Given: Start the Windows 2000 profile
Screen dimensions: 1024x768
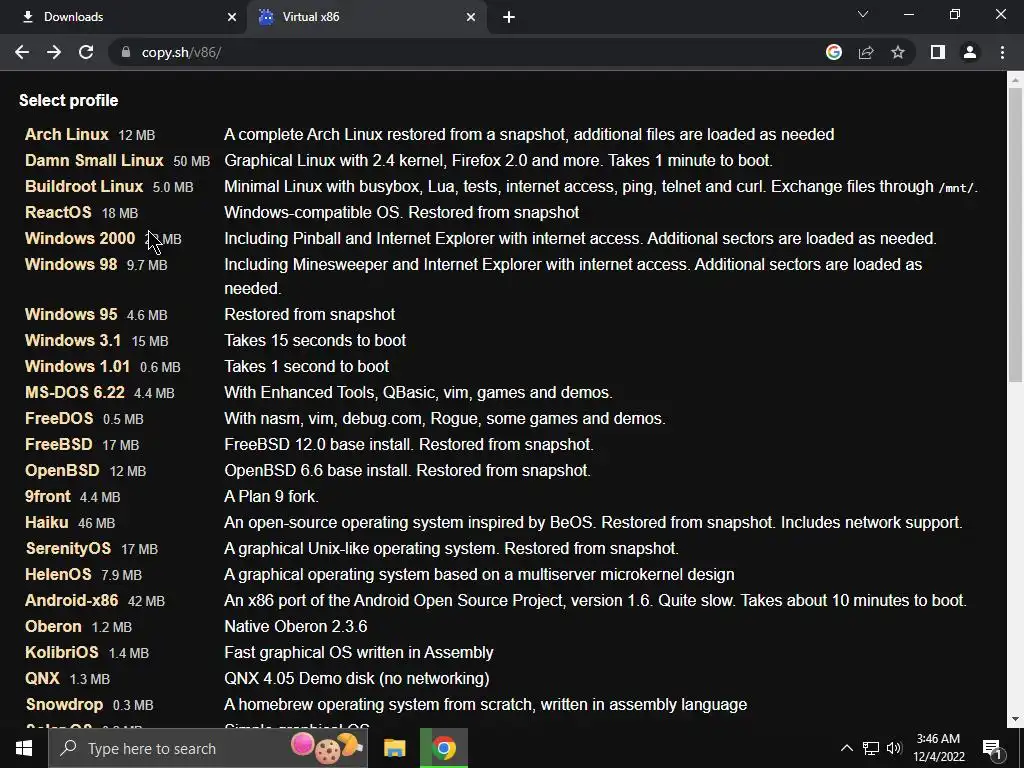Looking at the screenshot, I should tap(80, 238).
